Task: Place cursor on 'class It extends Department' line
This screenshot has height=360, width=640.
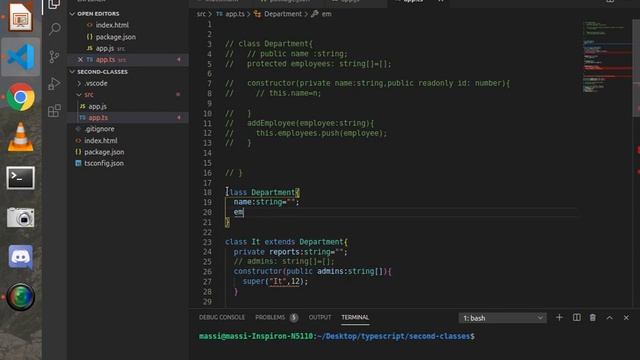Action: tap(286, 242)
